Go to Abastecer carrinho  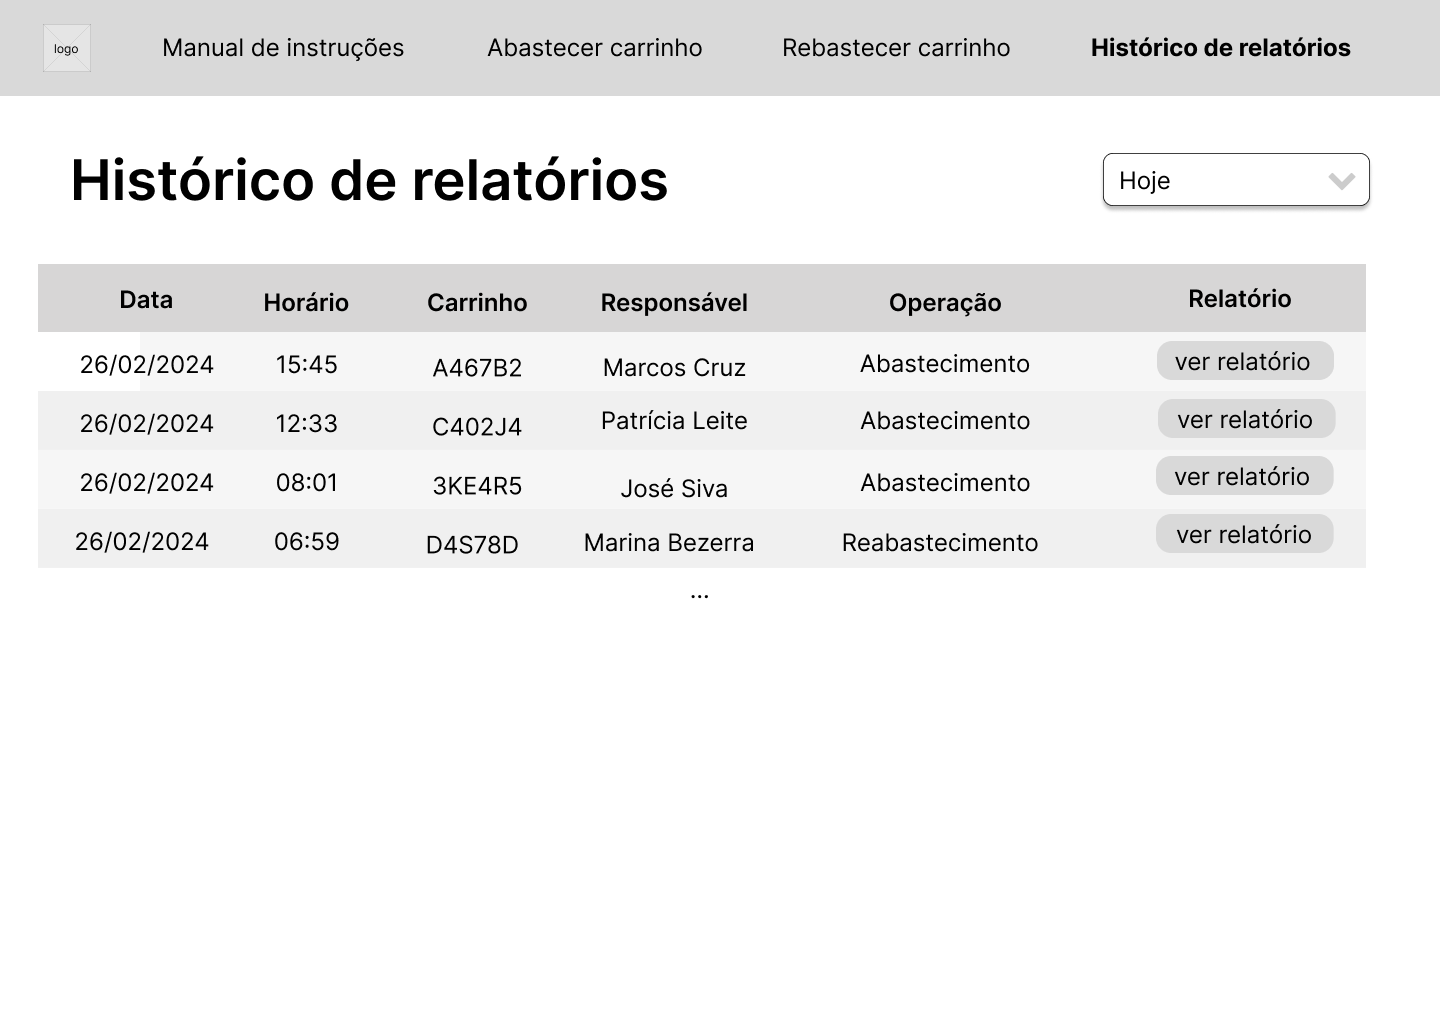pyautogui.click(x=595, y=48)
